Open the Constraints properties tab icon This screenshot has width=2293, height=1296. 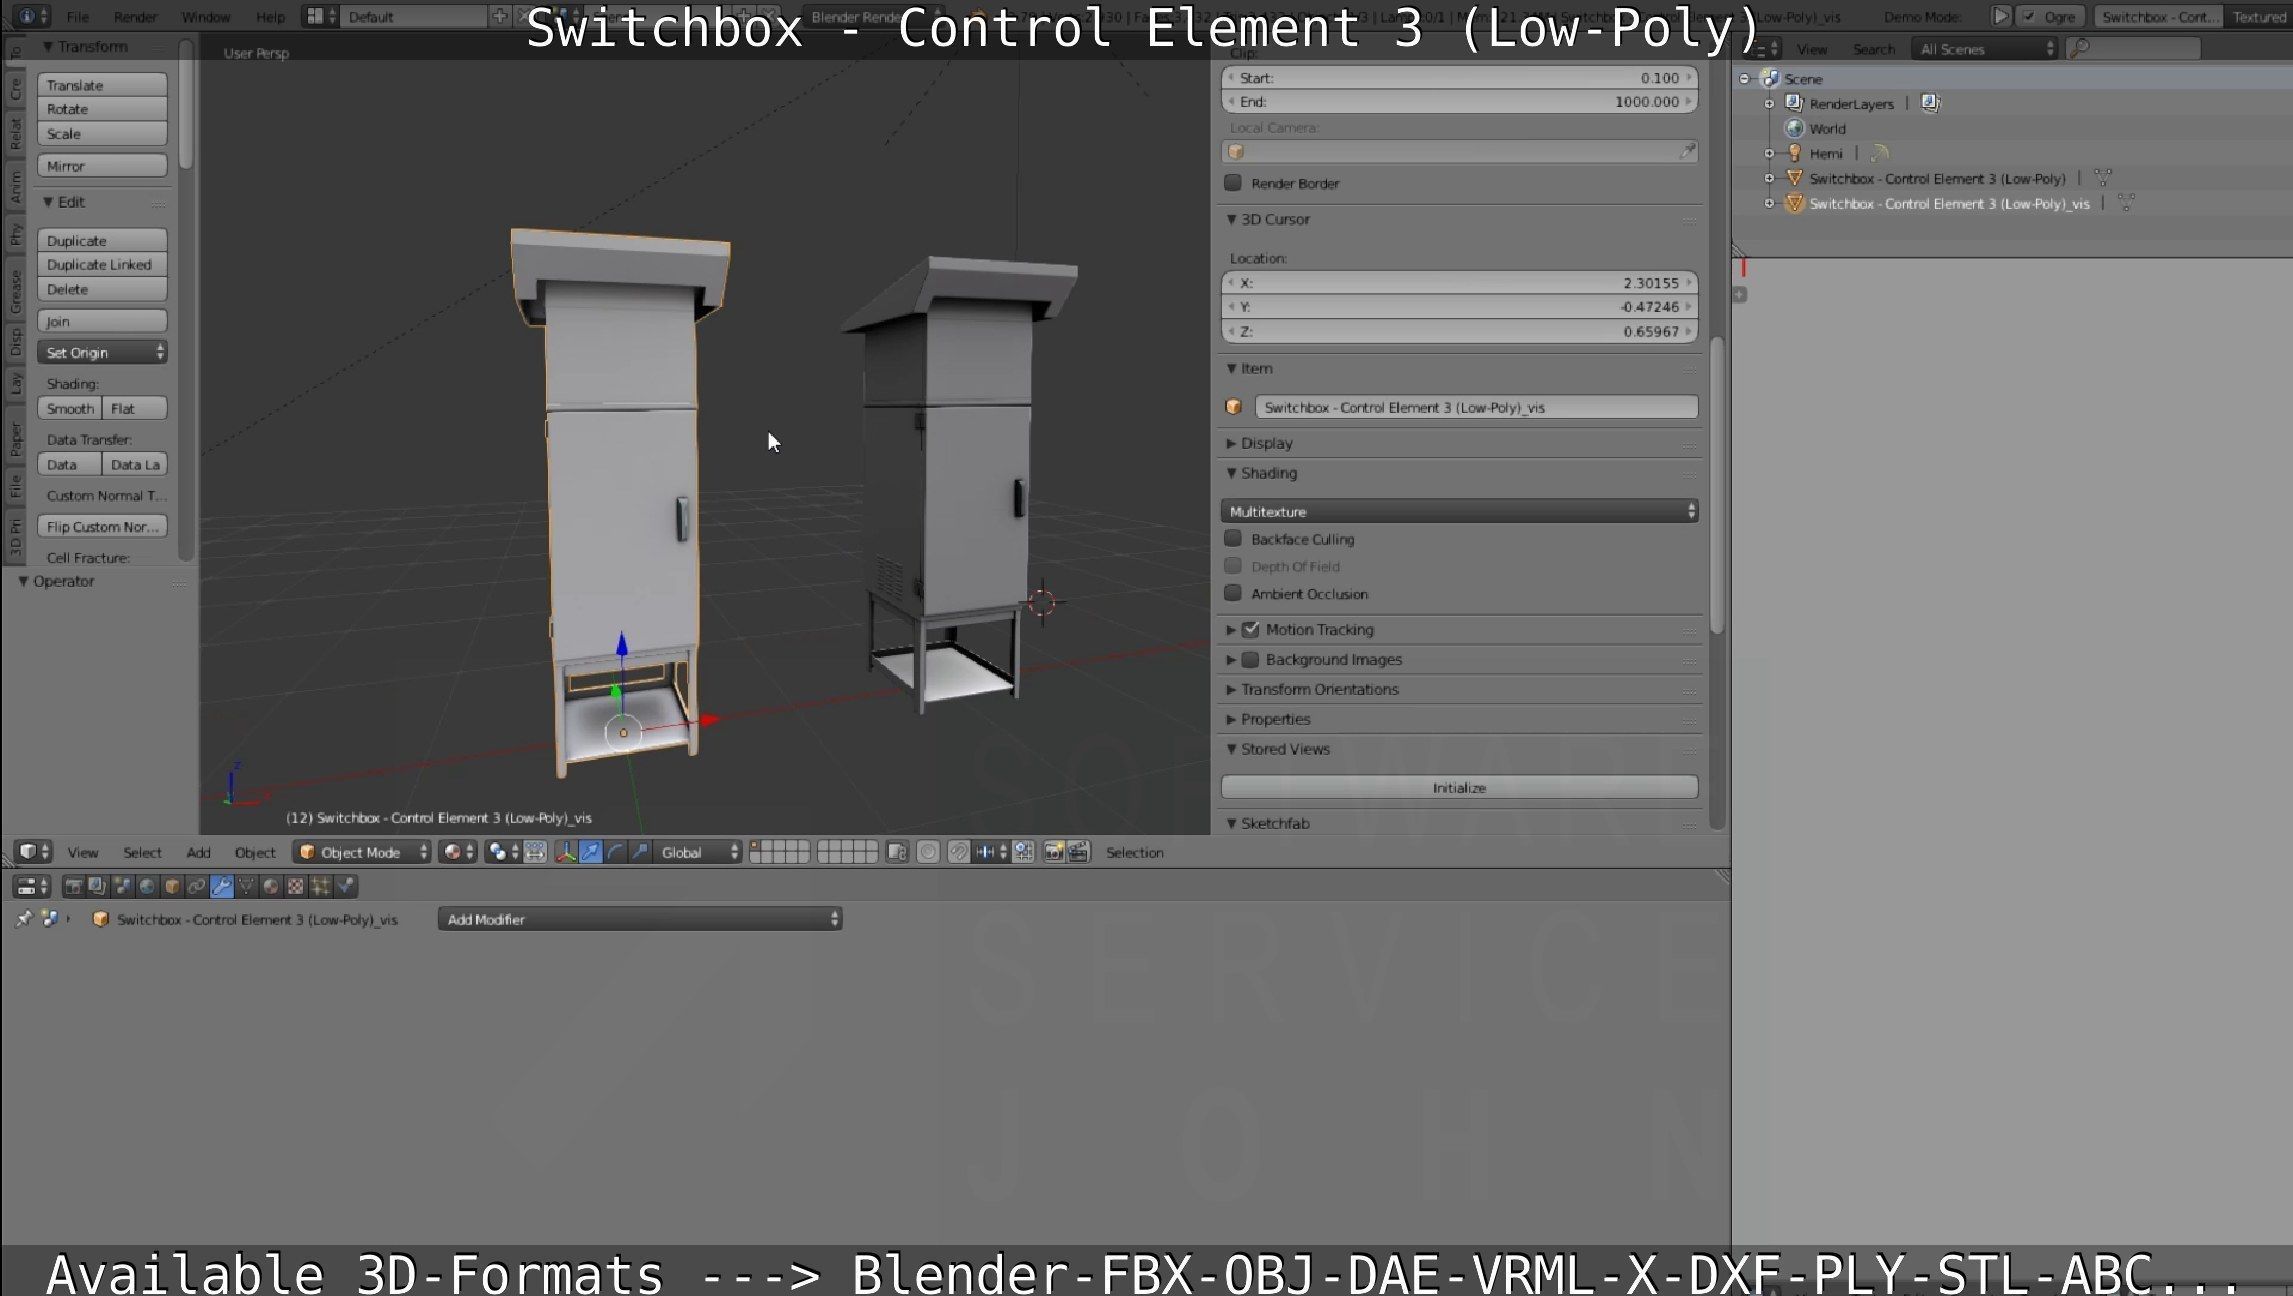197,886
